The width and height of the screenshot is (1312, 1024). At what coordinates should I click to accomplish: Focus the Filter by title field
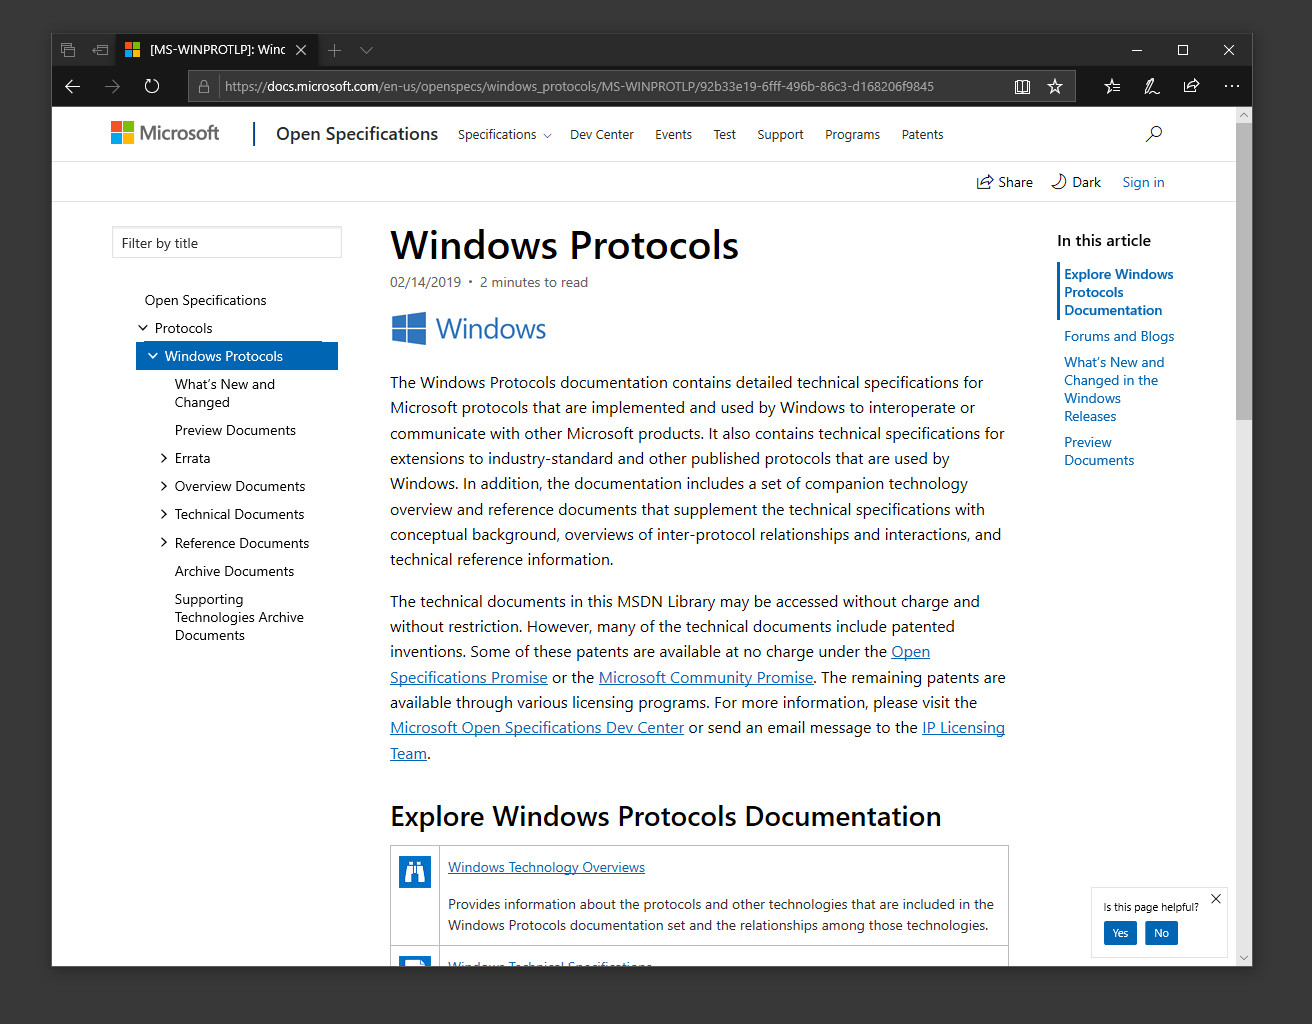tap(227, 243)
